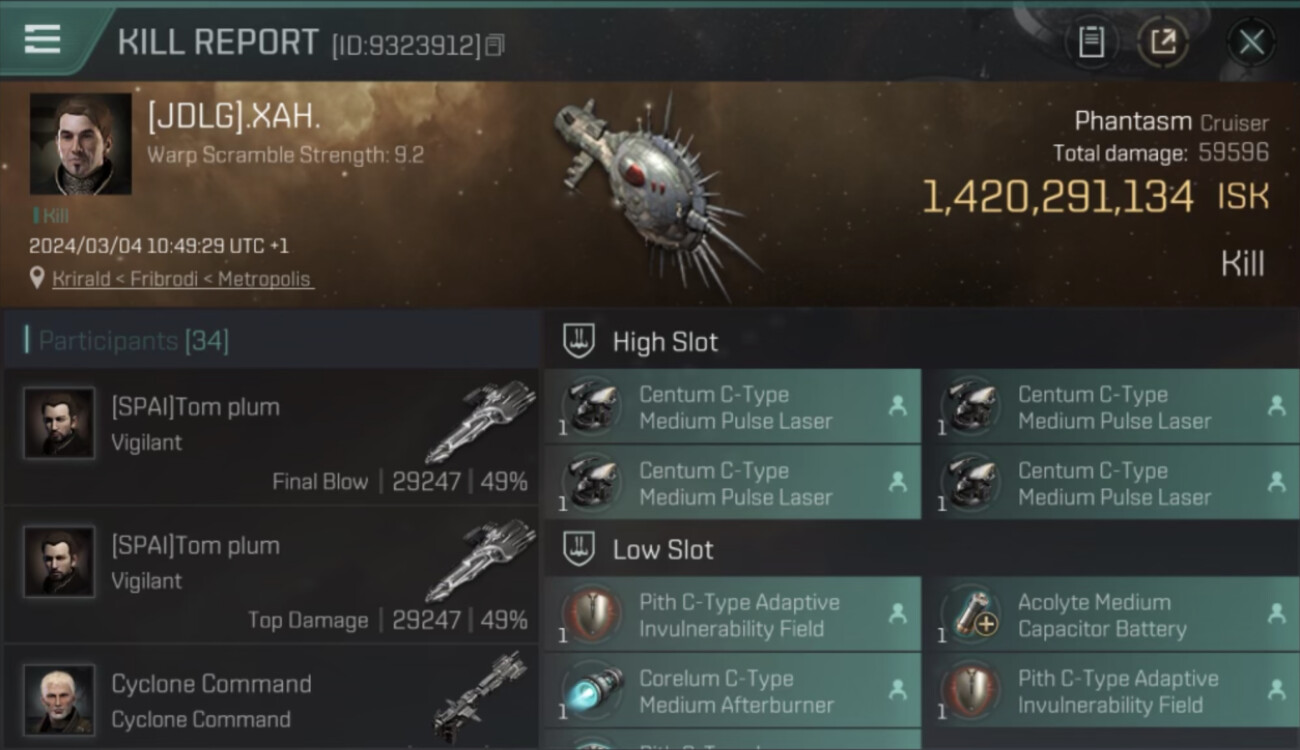Viewport: 1300px width, 750px height.
Task: Select the Final Blow Tom plum portrait
Action: 59,424
